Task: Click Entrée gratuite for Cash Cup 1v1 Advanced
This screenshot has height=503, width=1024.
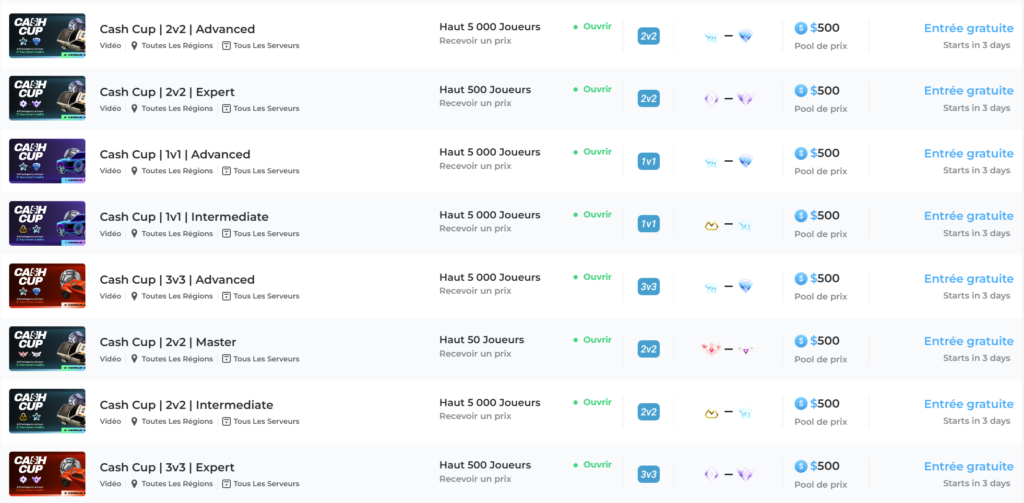Action: click(968, 154)
